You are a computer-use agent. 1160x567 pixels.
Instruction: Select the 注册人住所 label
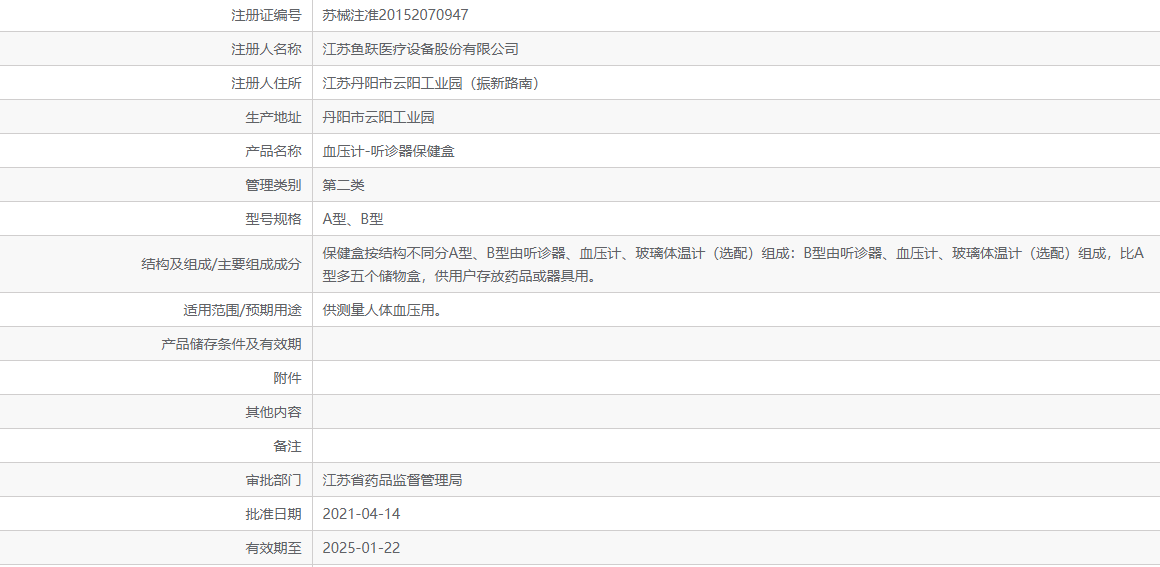point(266,83)
